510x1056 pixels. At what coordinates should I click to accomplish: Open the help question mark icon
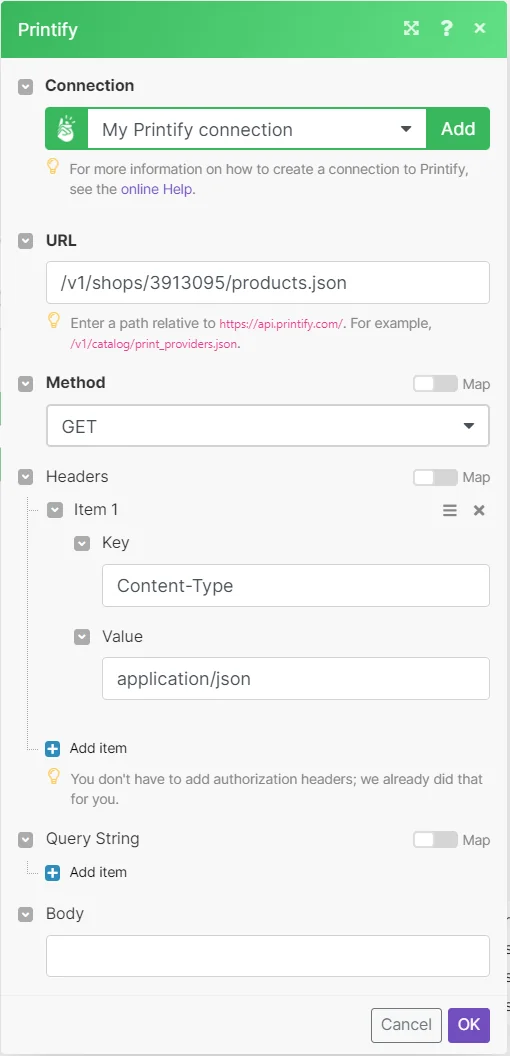coord(446,28)
